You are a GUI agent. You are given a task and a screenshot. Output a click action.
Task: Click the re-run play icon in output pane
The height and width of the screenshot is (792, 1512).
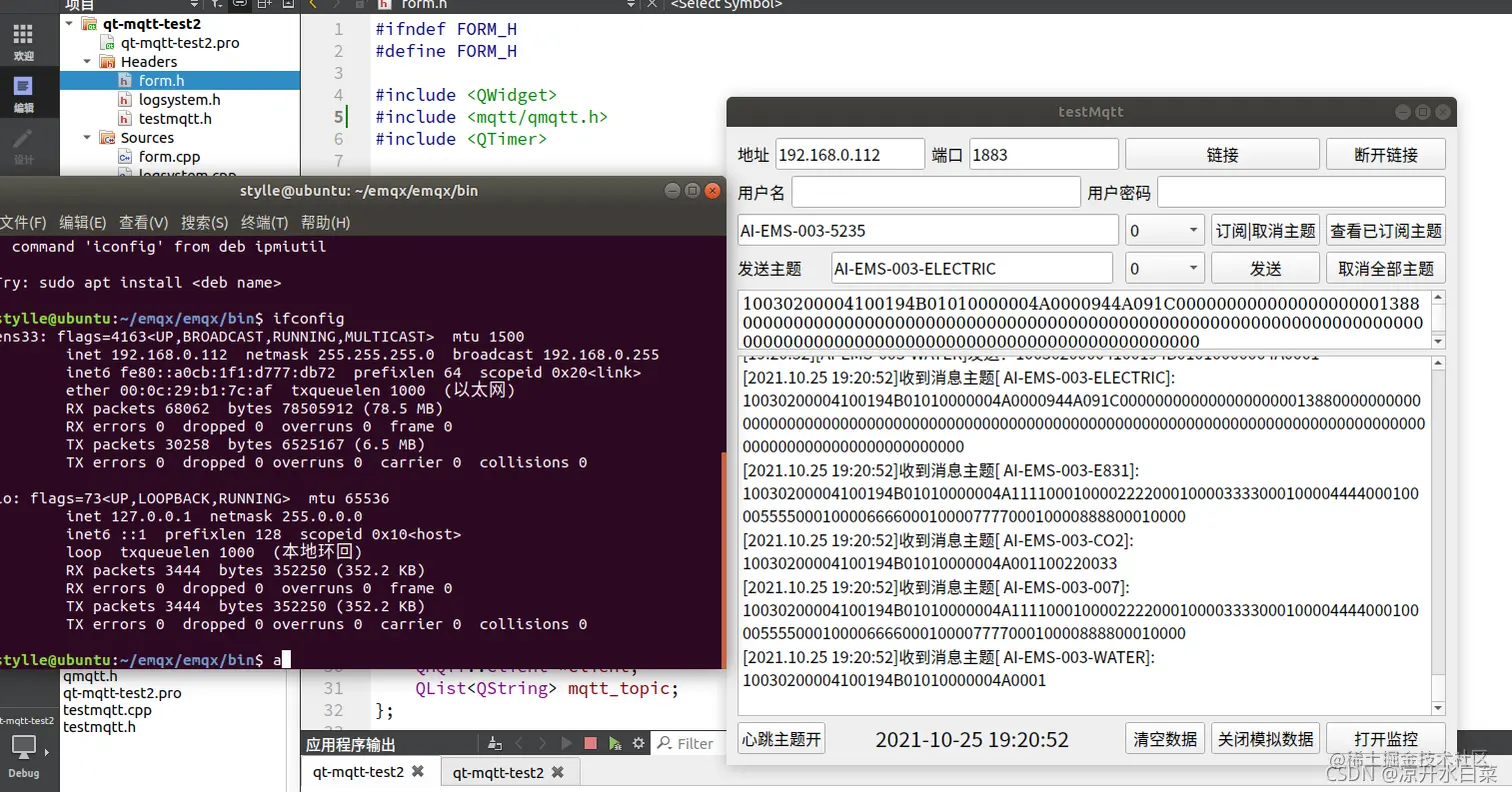[x=567, y=743]
